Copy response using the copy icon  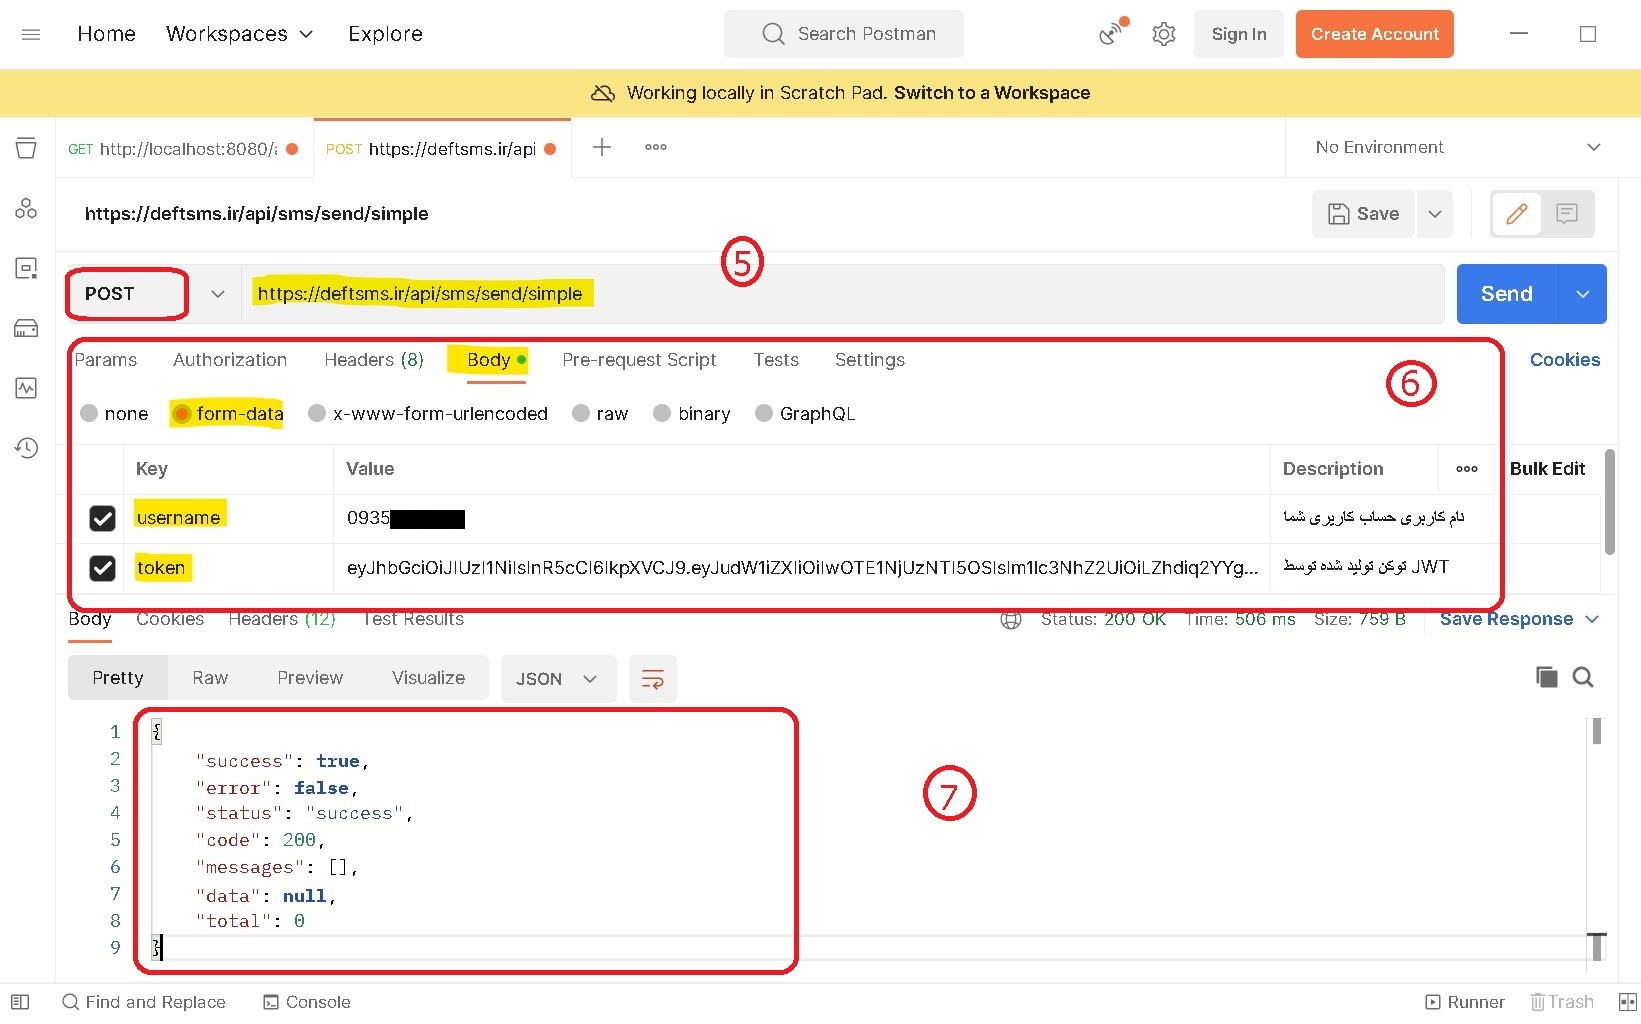pos(1546,677)
